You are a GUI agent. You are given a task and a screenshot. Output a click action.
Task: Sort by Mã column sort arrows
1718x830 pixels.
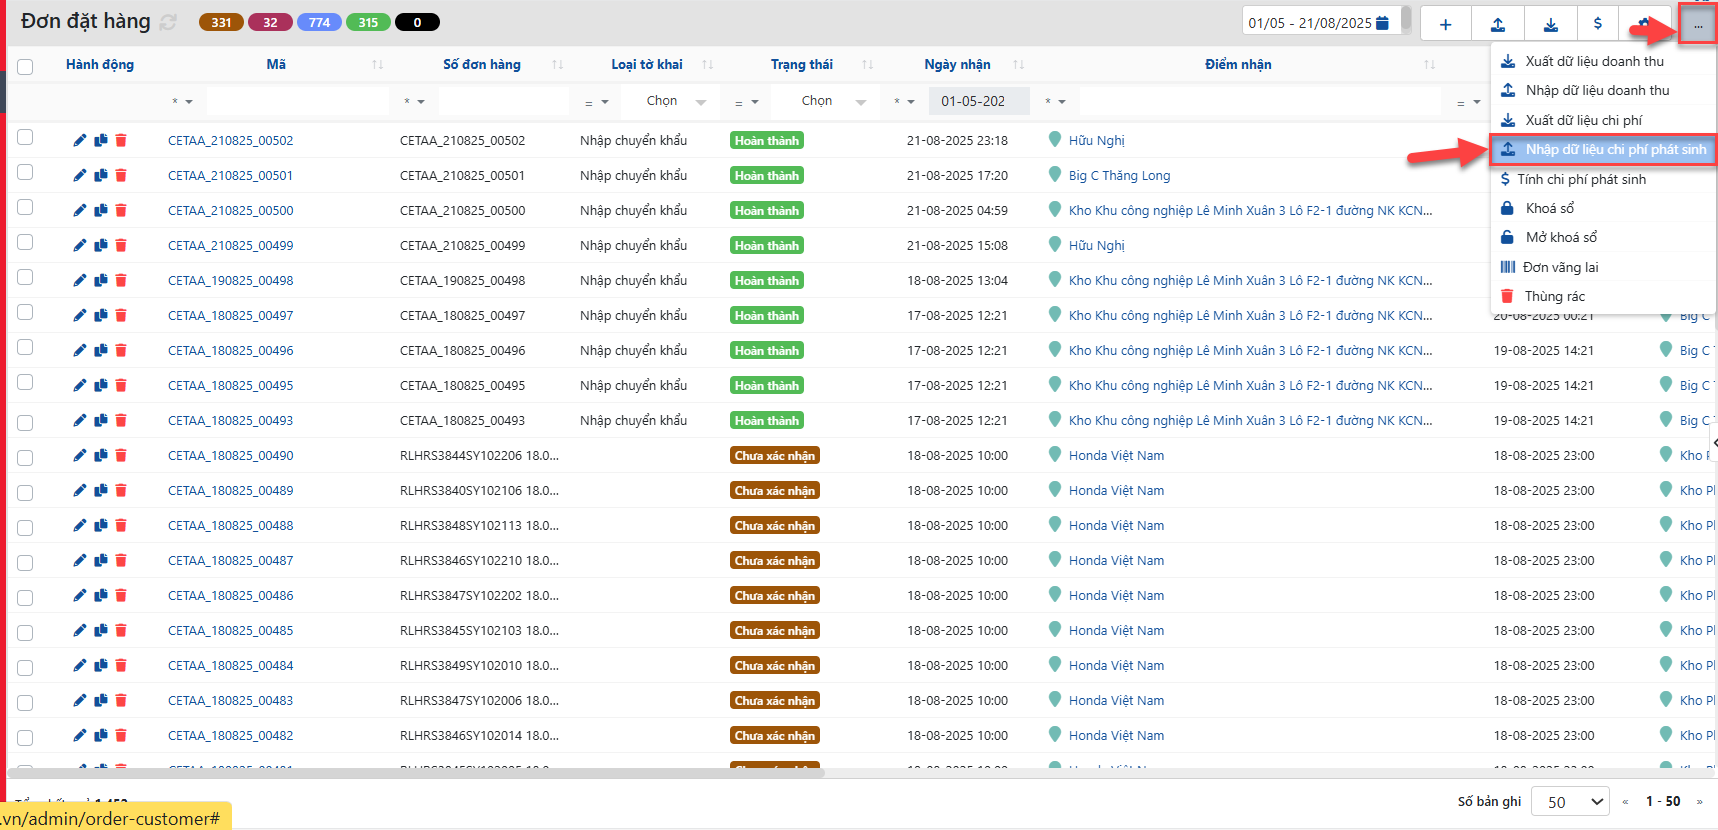pyautogui.click(x=377, y=64)
